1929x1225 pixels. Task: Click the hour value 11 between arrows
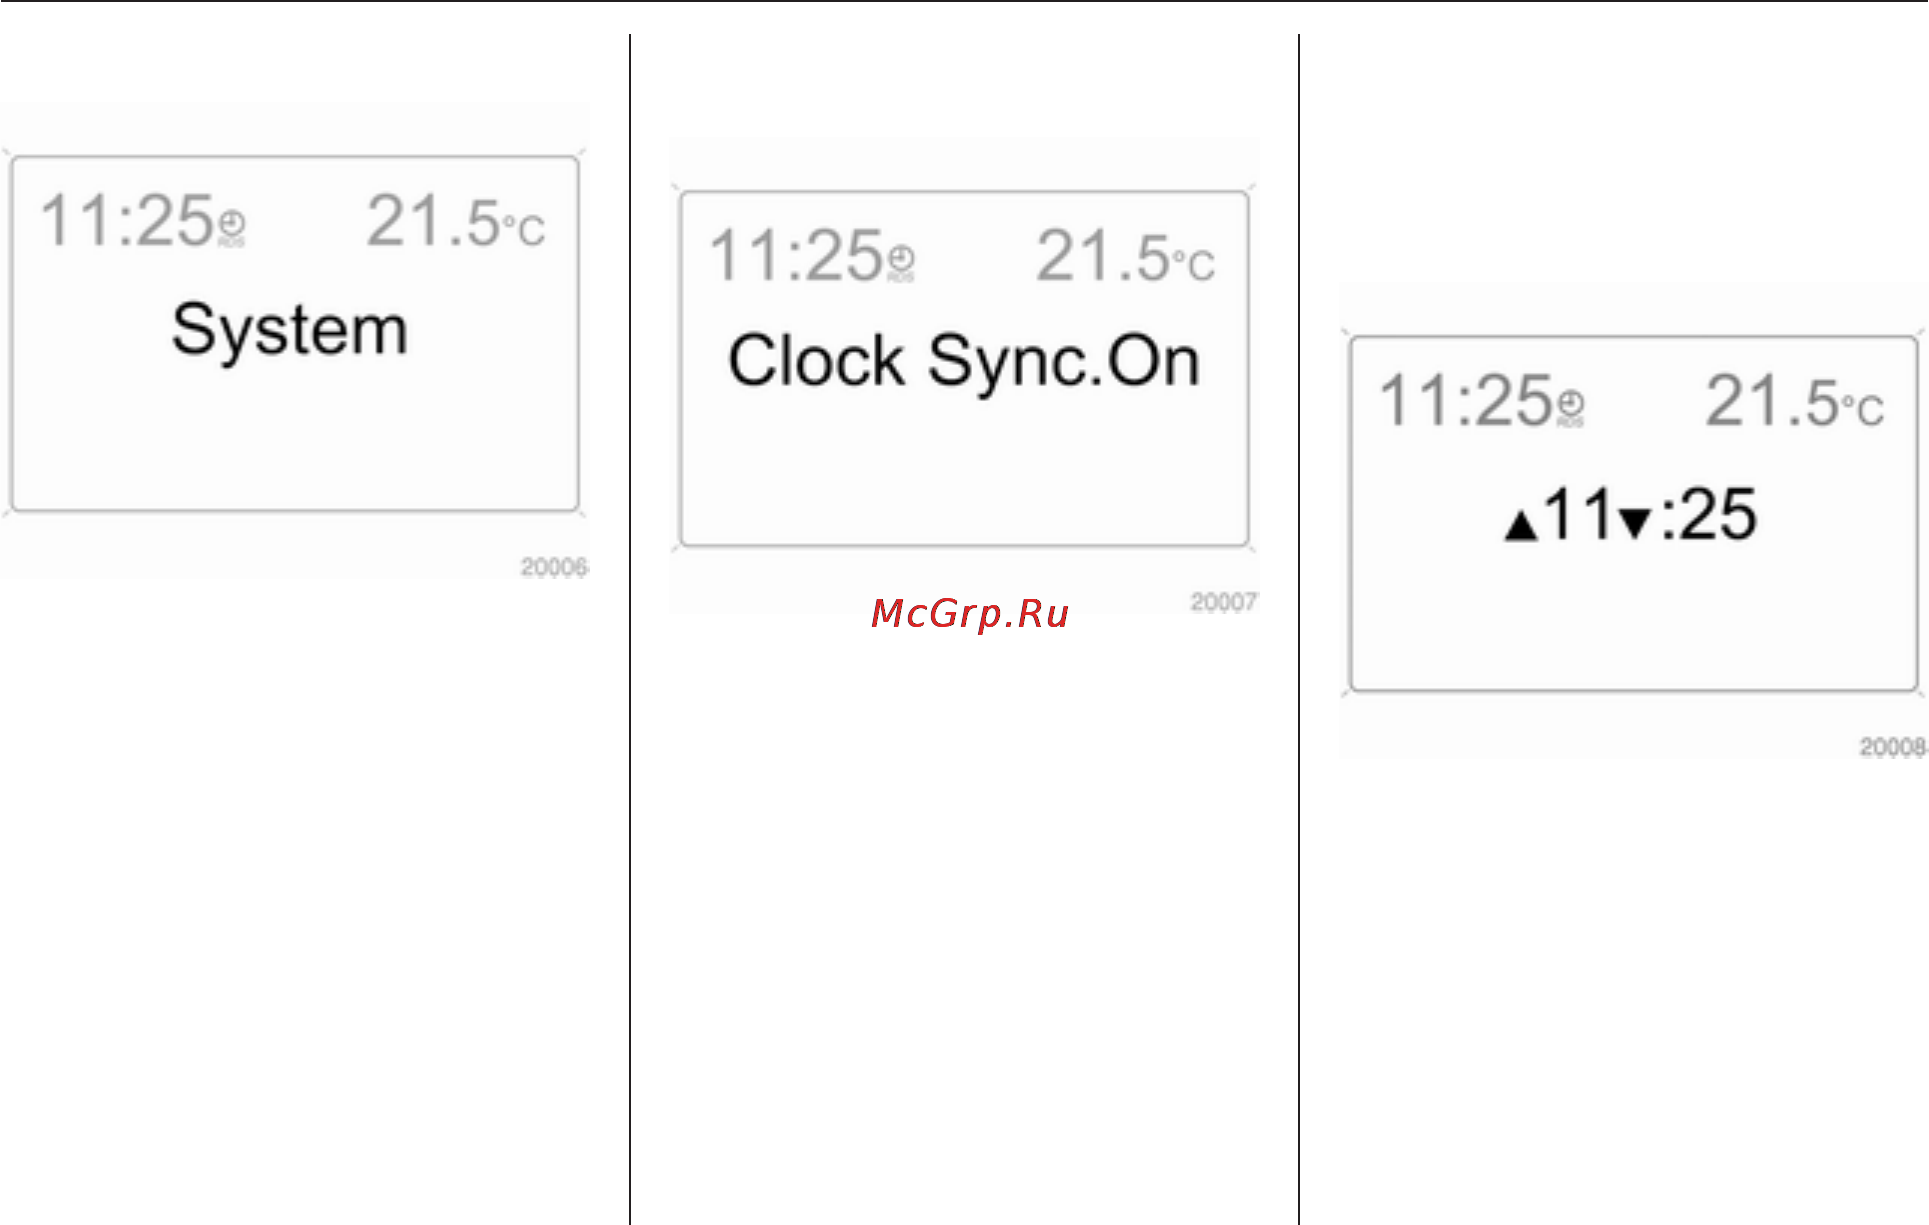[1578, 515]
